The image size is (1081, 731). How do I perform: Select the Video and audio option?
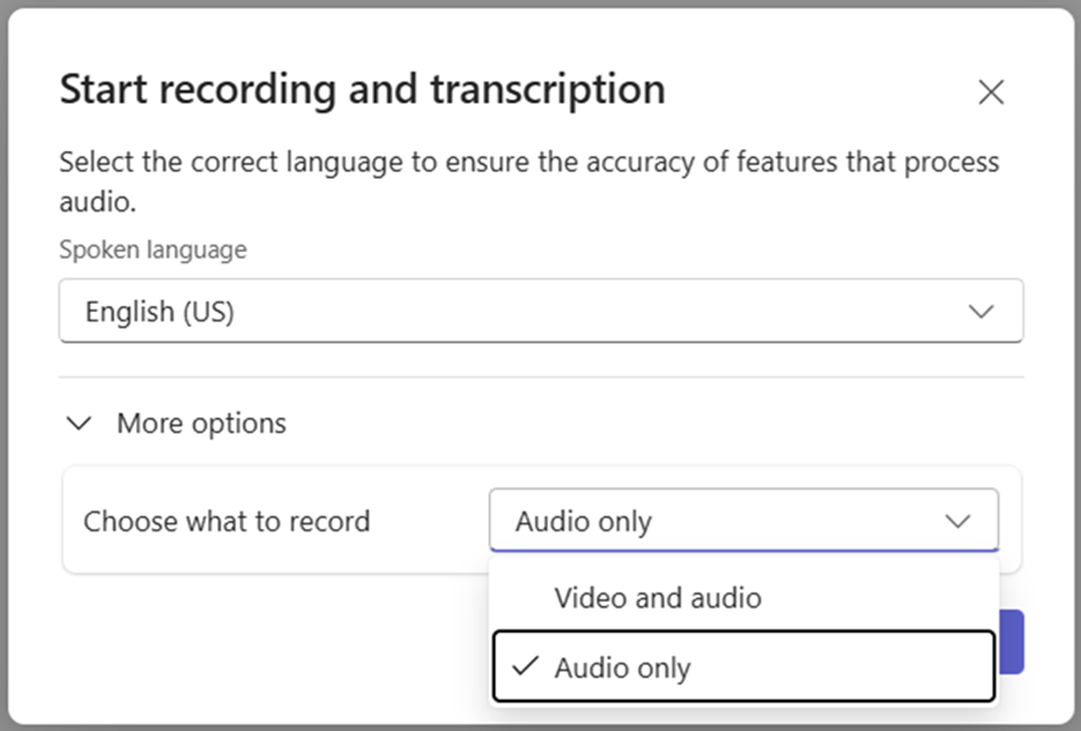coord(657,598)
